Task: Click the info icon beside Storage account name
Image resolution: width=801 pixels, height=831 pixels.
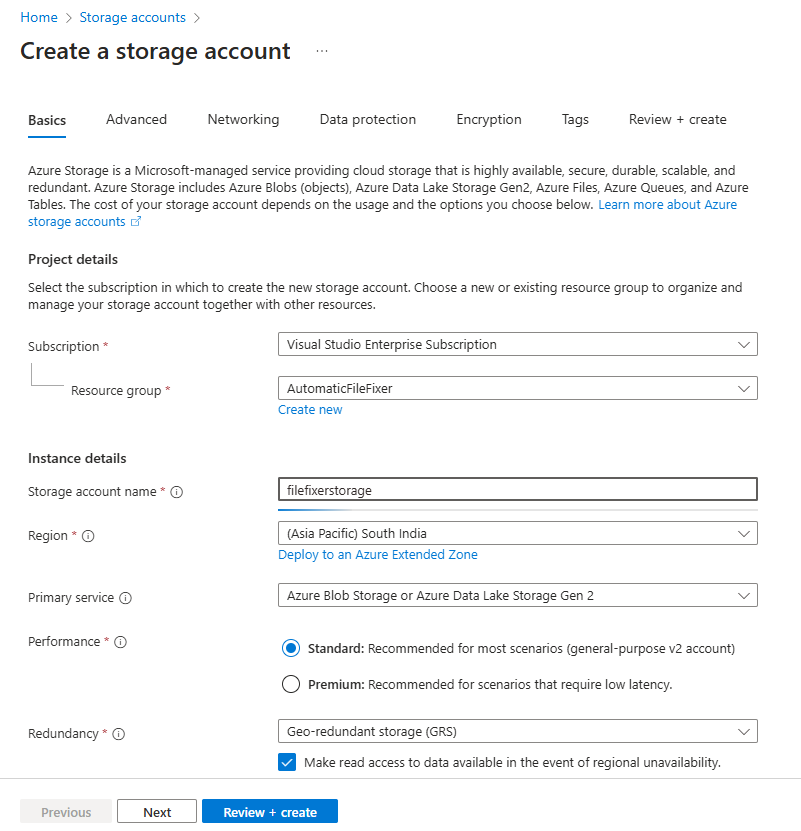Action: pyautogui.click(x=177, y=492)
